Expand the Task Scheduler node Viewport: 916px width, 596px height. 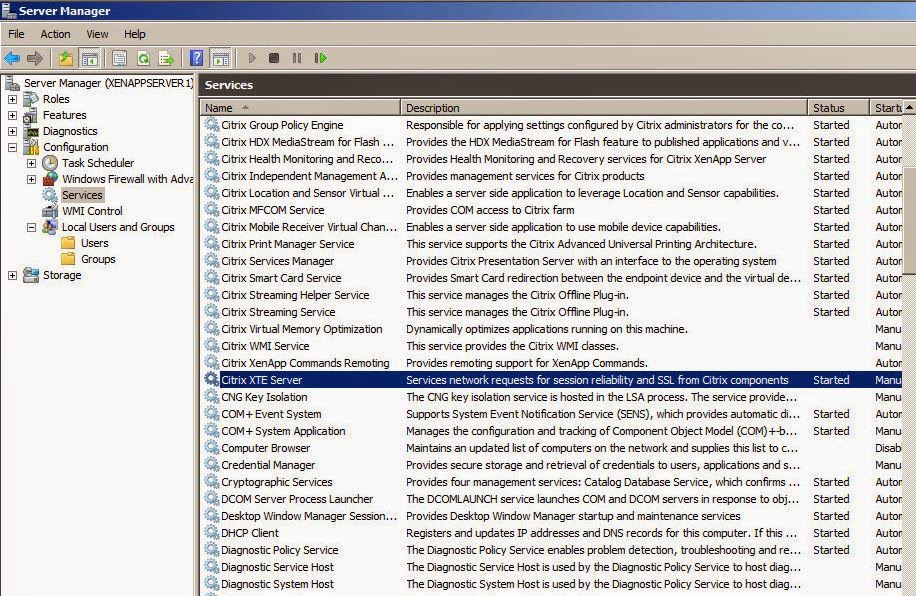(31, 163)
